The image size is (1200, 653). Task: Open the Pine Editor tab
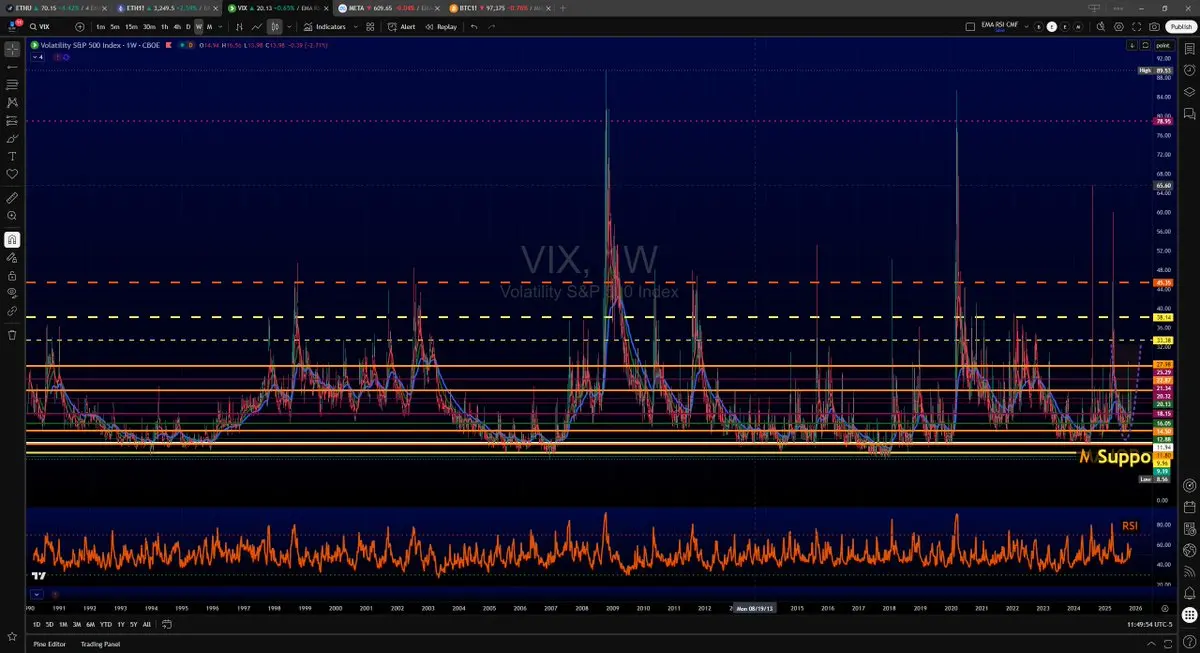pyautogui.click(x=49, y=644)
